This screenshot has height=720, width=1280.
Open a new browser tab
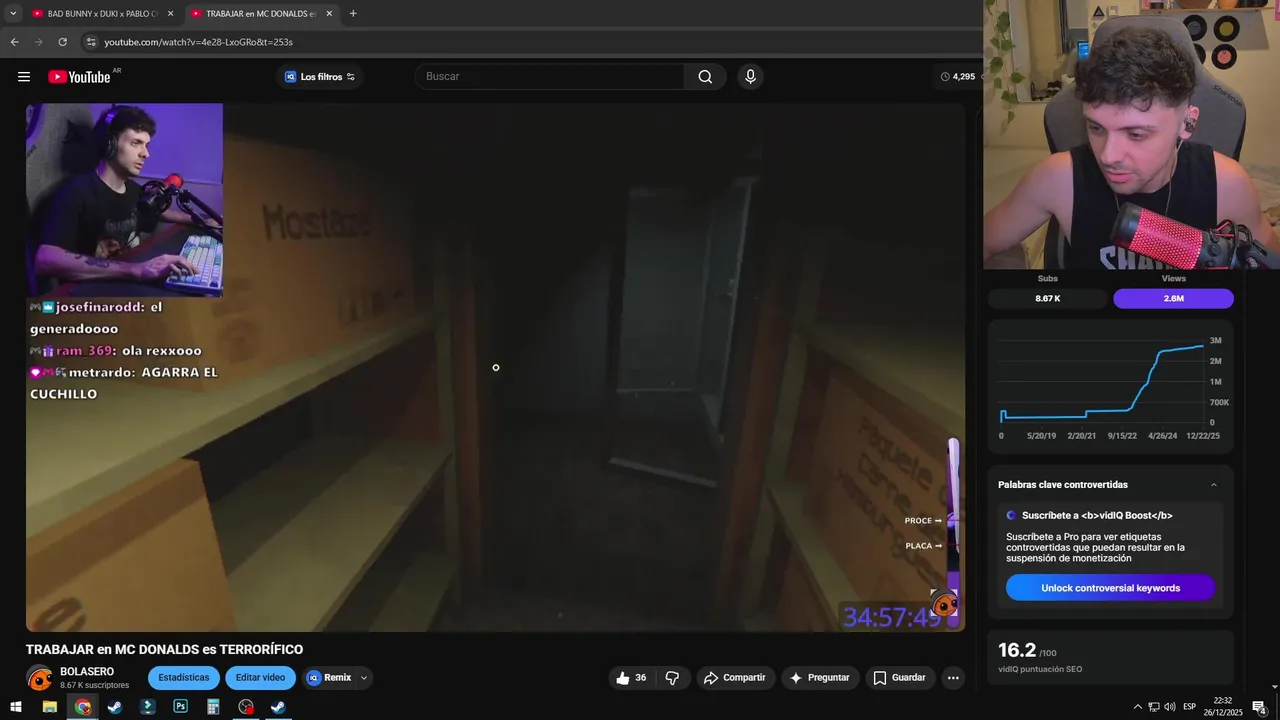[353, 14]
